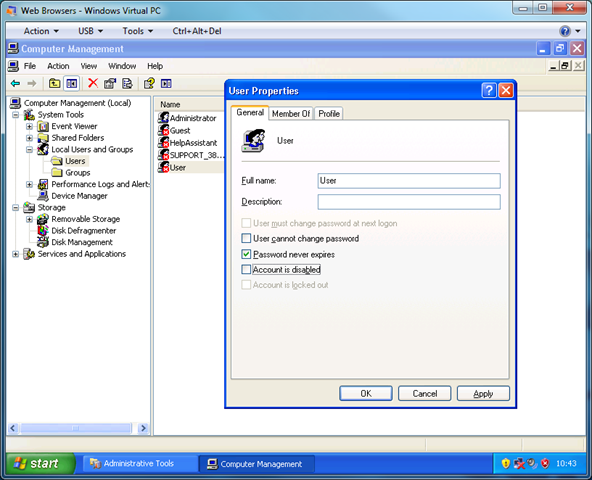Viewport: 592px width, 480px height.
Task: Click the red X Delete toolbar icon
Action: click(x=92, y=83)
